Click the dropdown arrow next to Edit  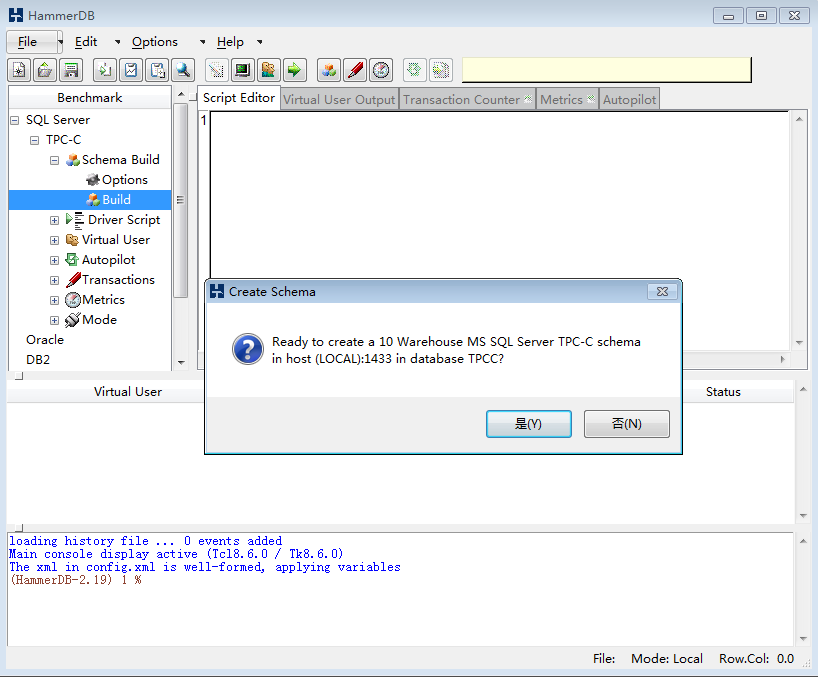[117, 42]
